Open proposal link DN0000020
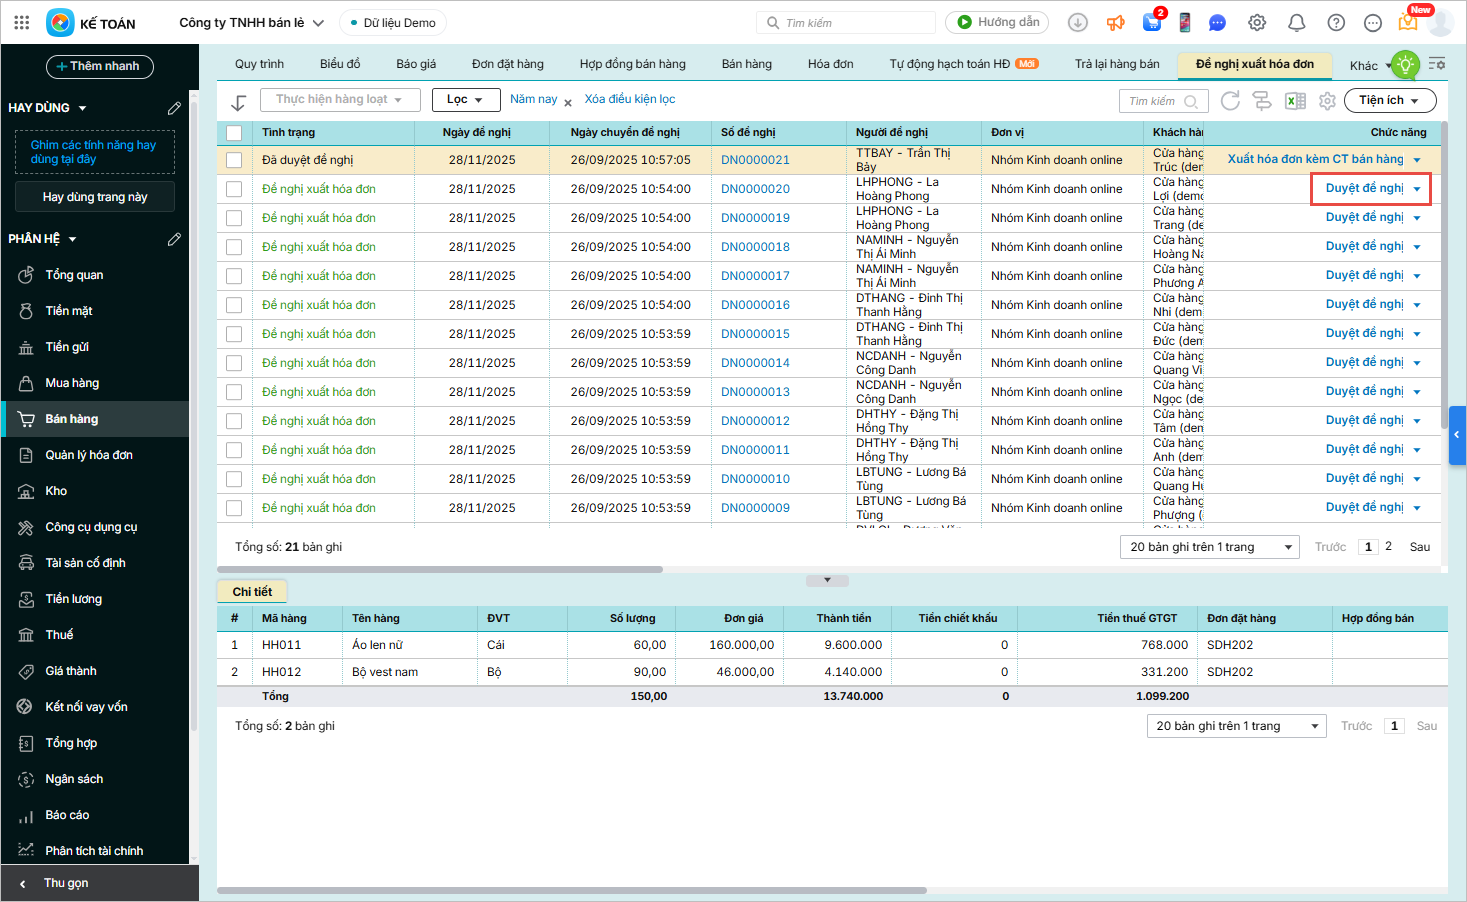The width and height of the screenshot is (1467, 902). [x=755, y=189]
